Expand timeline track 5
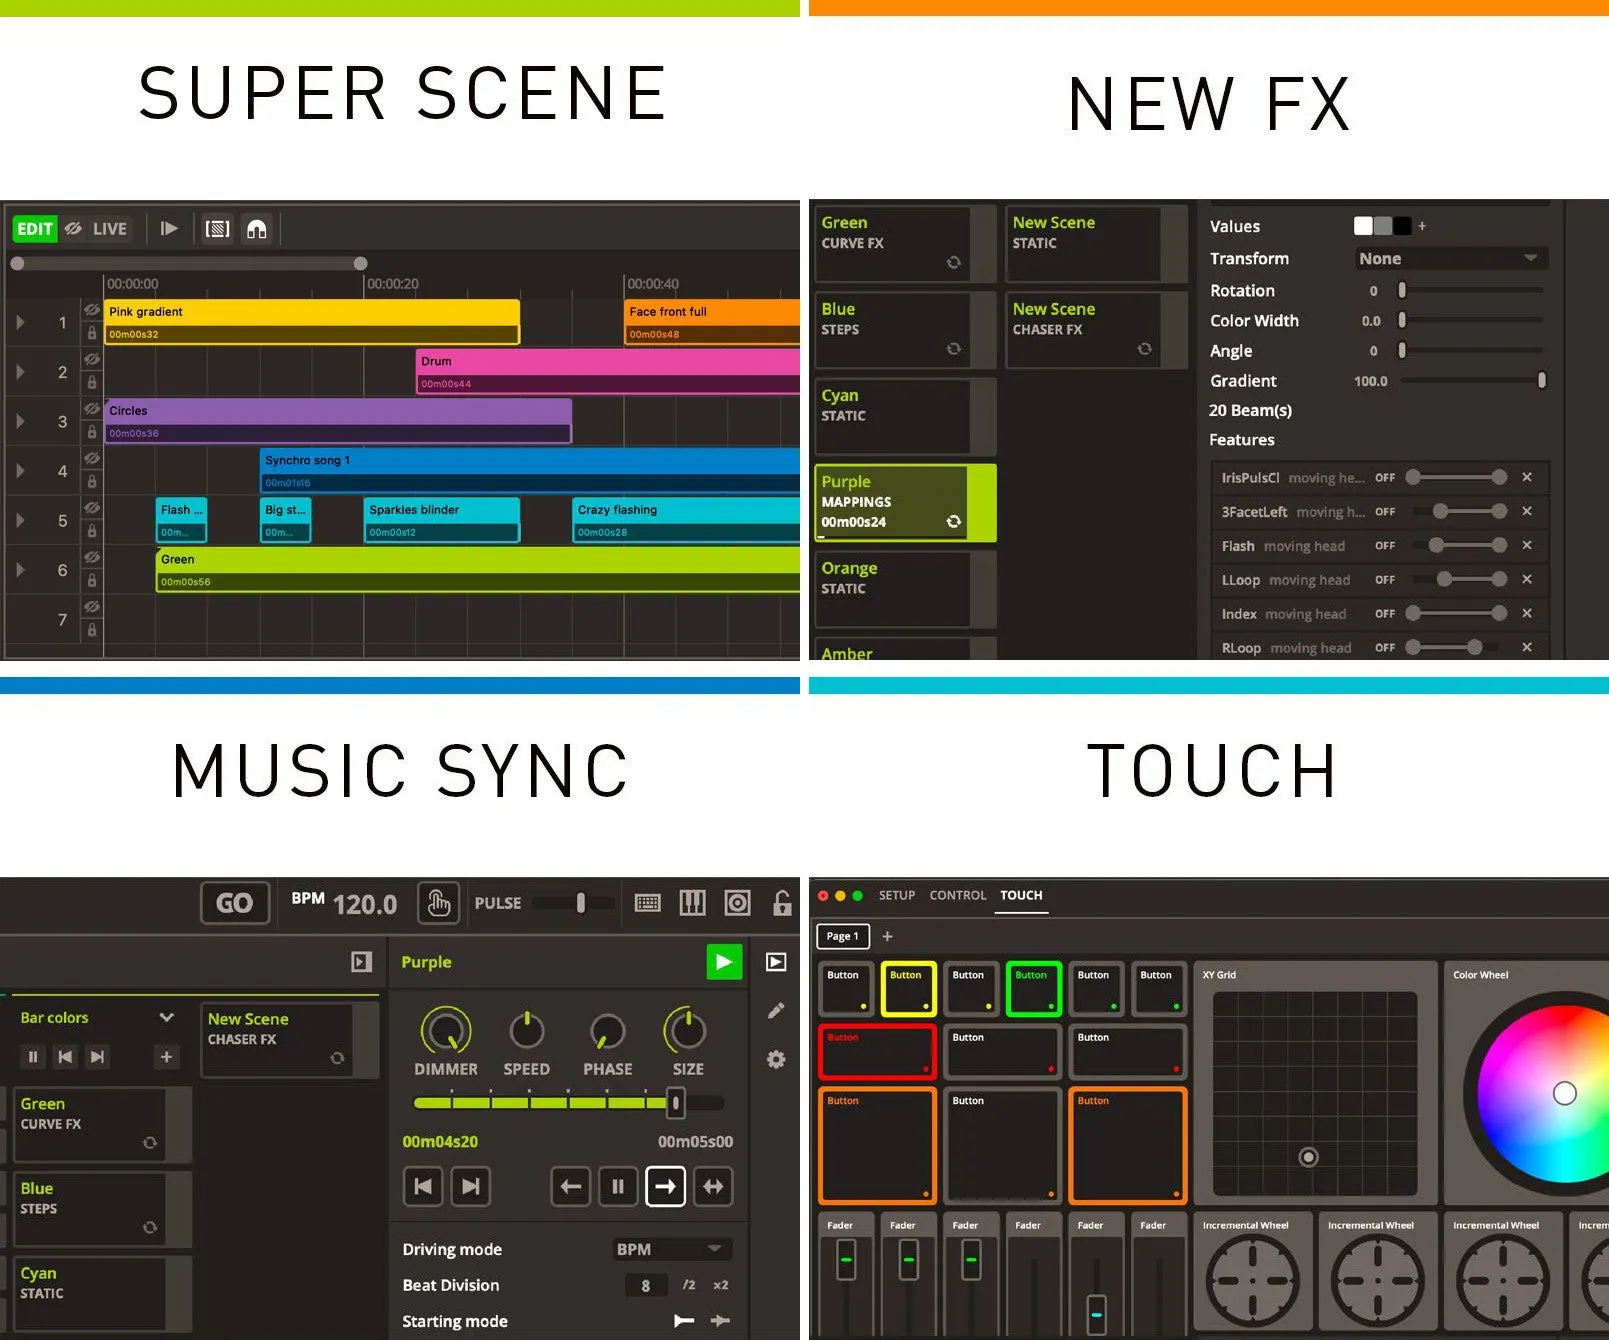This screenshot has width=1609, height=1340. point(20,520)
